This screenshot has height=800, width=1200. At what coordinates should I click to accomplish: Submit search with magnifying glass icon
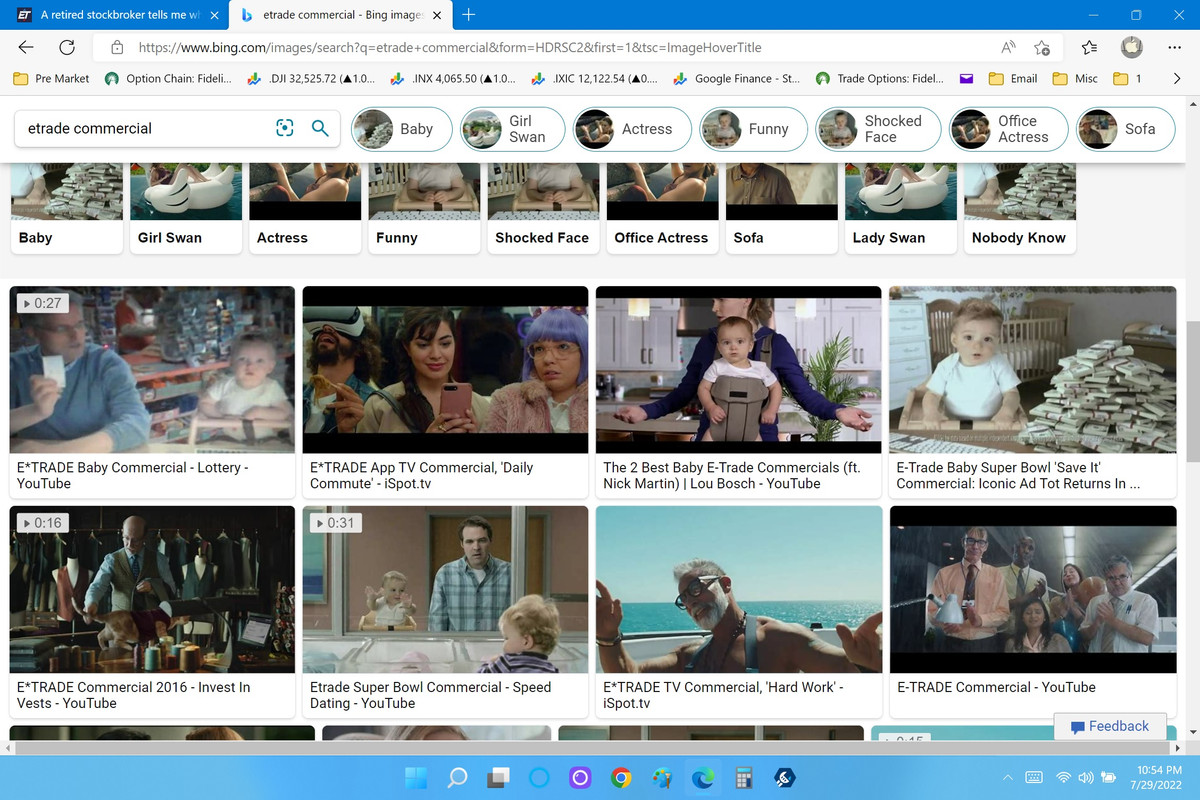click(x=320, y=128)
